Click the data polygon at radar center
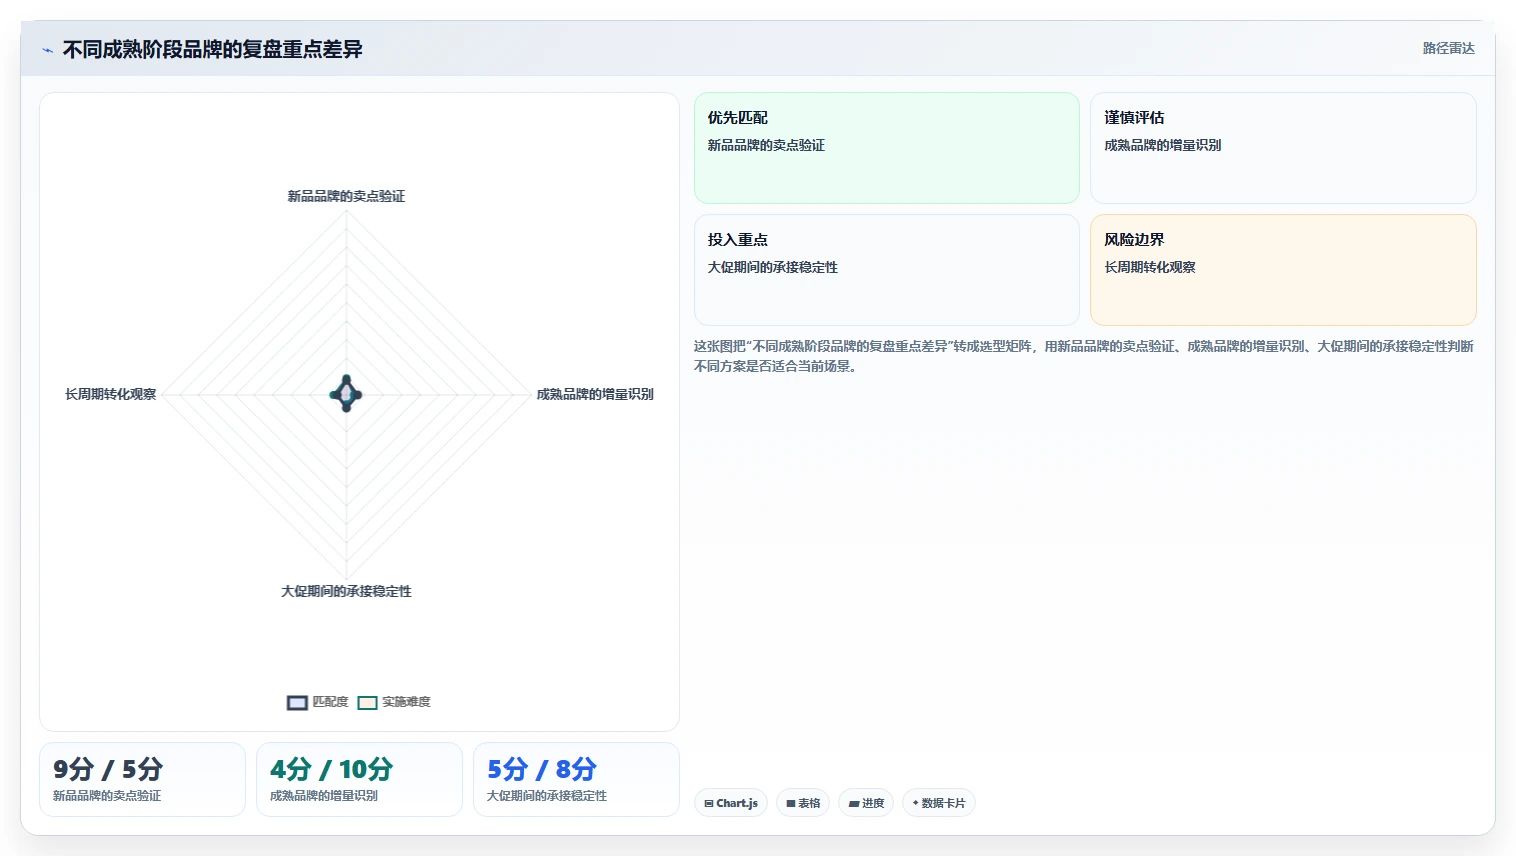 coord(346,394)
